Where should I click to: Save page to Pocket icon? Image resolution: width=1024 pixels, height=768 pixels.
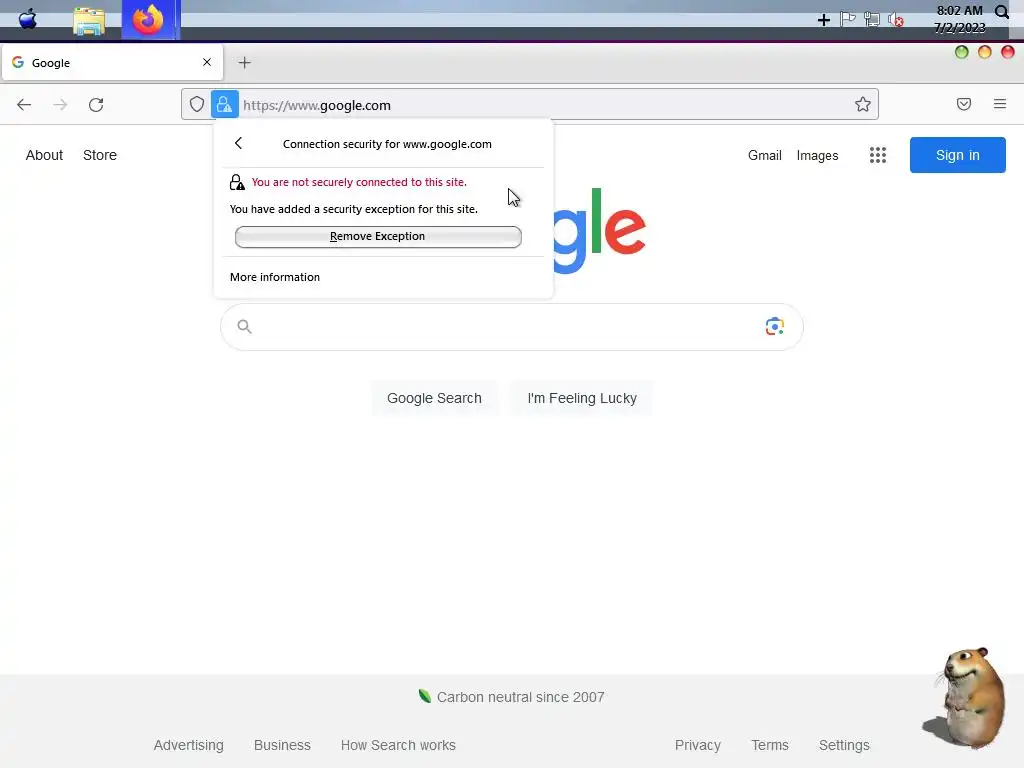(964, 104)
